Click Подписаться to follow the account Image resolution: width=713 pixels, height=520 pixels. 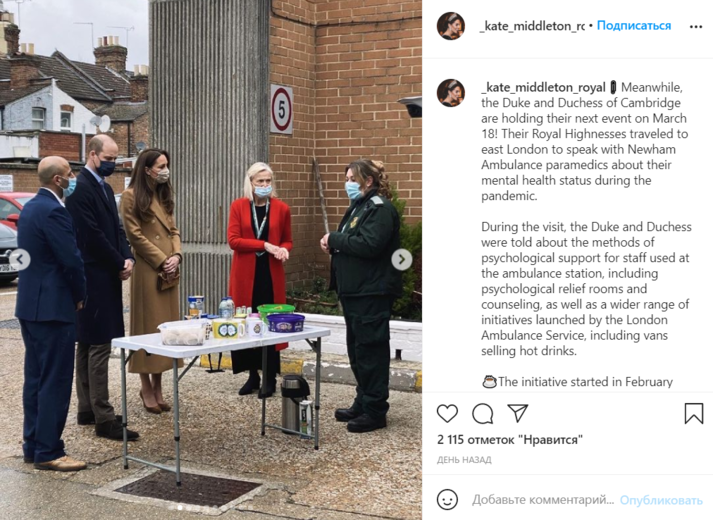tap(633, 25)
